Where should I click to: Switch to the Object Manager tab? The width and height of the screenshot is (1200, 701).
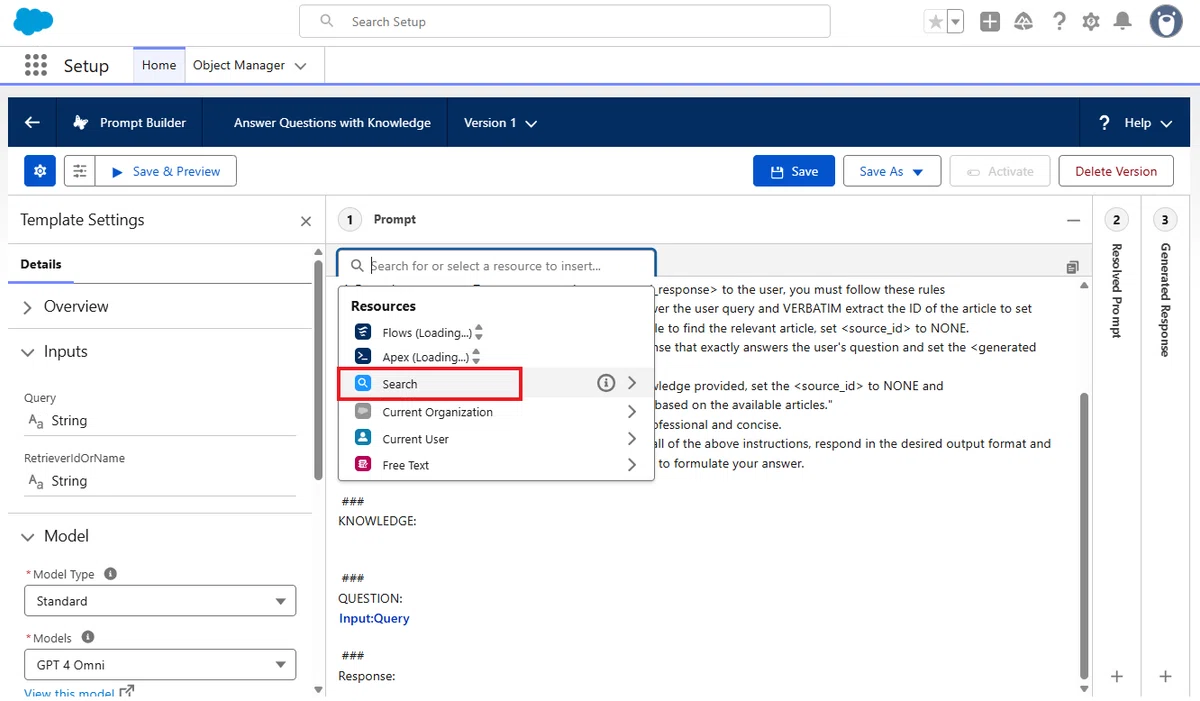239,65
